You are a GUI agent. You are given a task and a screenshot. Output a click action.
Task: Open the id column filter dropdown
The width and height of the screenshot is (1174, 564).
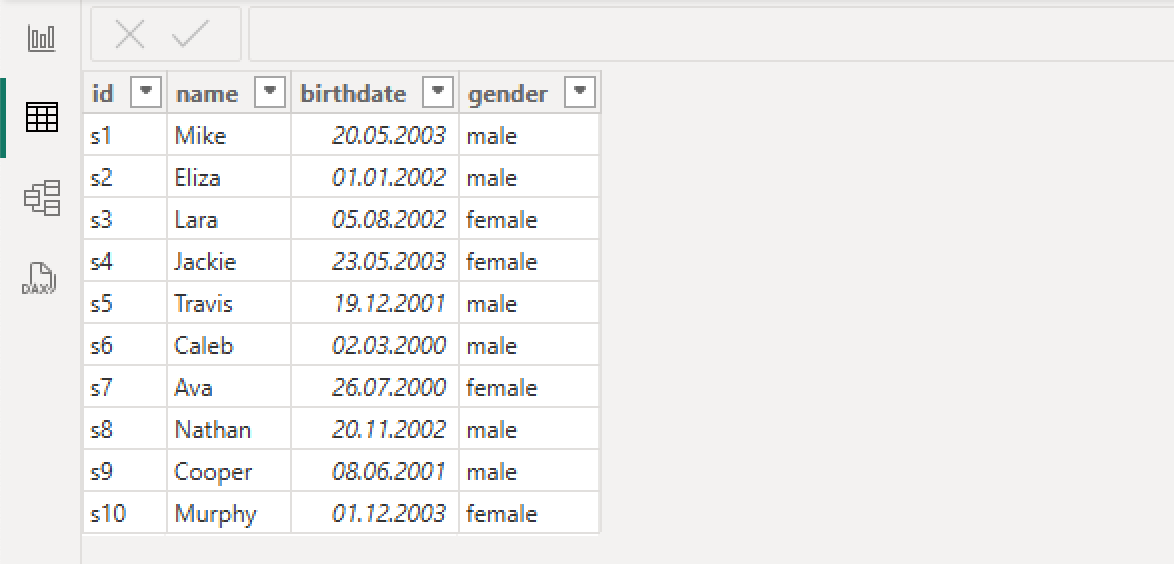146,93
